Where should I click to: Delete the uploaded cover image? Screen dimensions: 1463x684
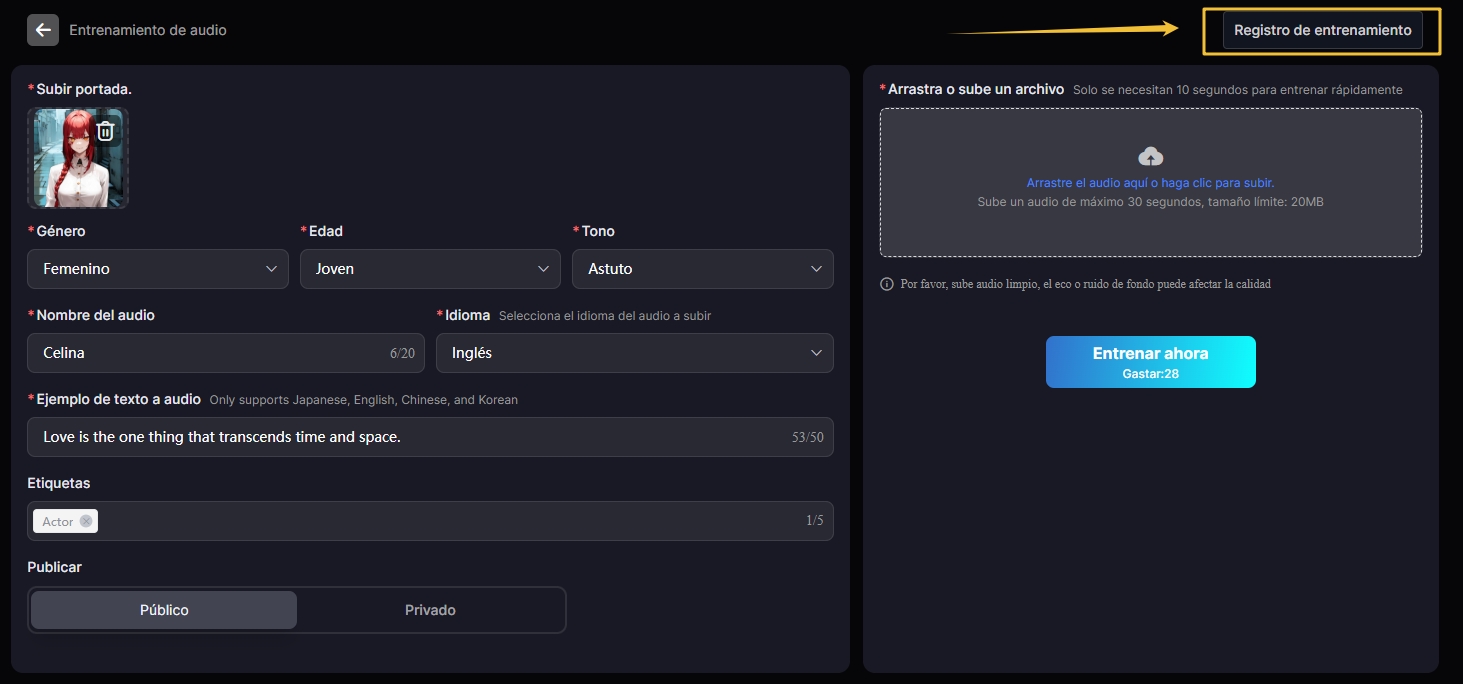(x=106, y=131)
